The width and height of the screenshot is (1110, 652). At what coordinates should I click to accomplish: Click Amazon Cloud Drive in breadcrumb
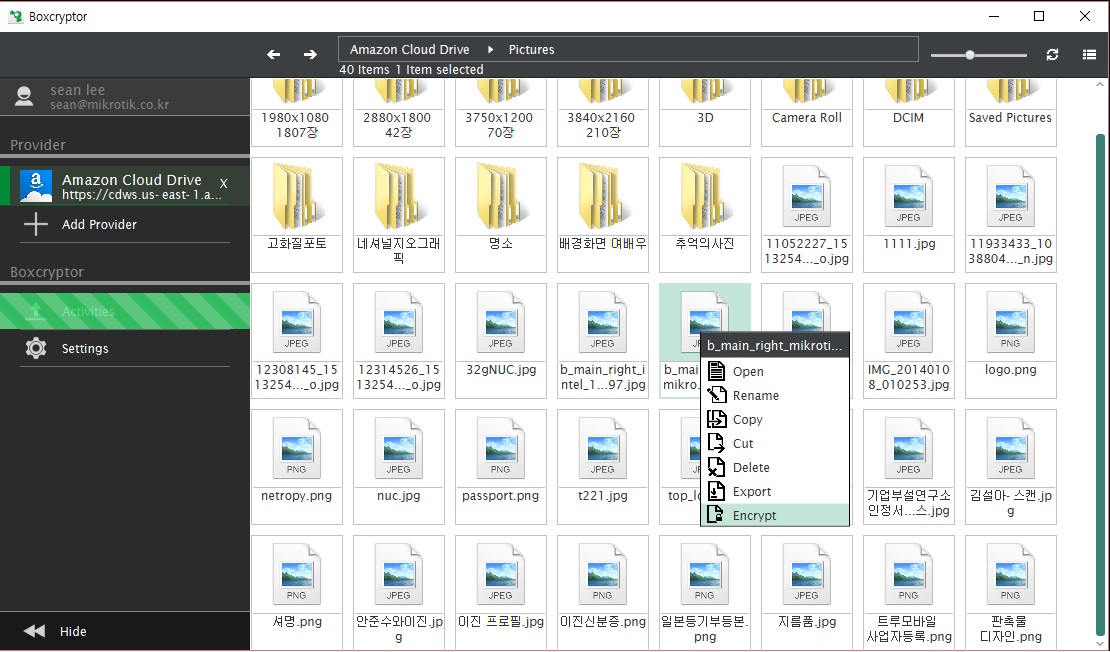[409, 50]
